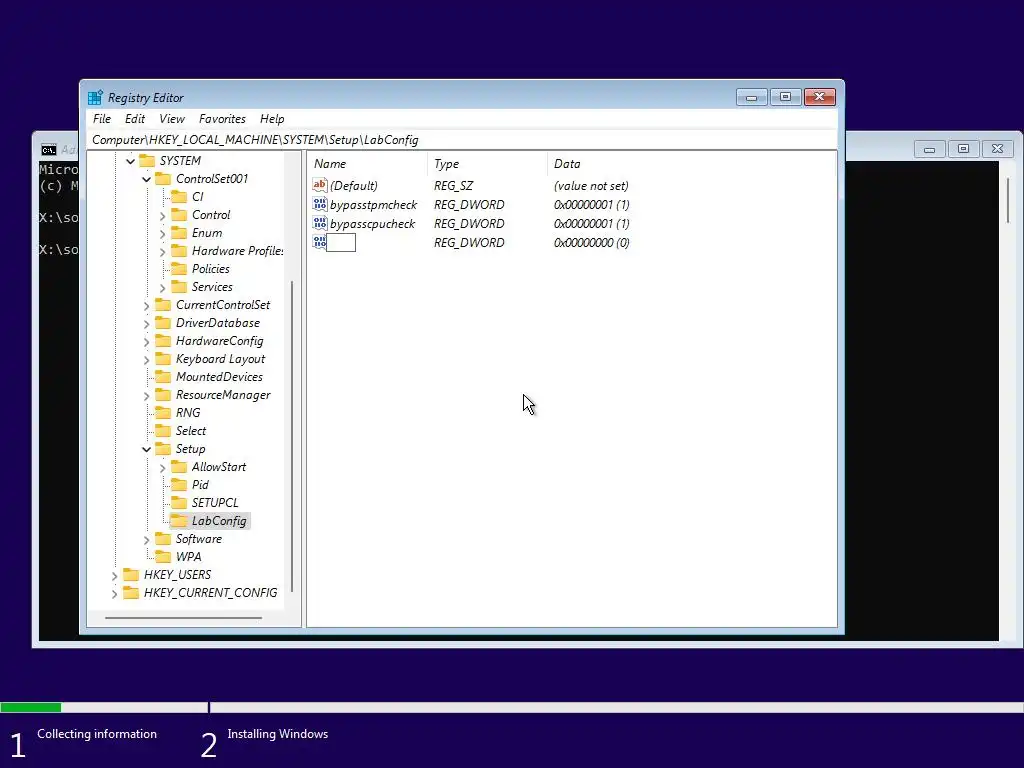
Task: Open the View menu
Action: click(x=172, y=119)
